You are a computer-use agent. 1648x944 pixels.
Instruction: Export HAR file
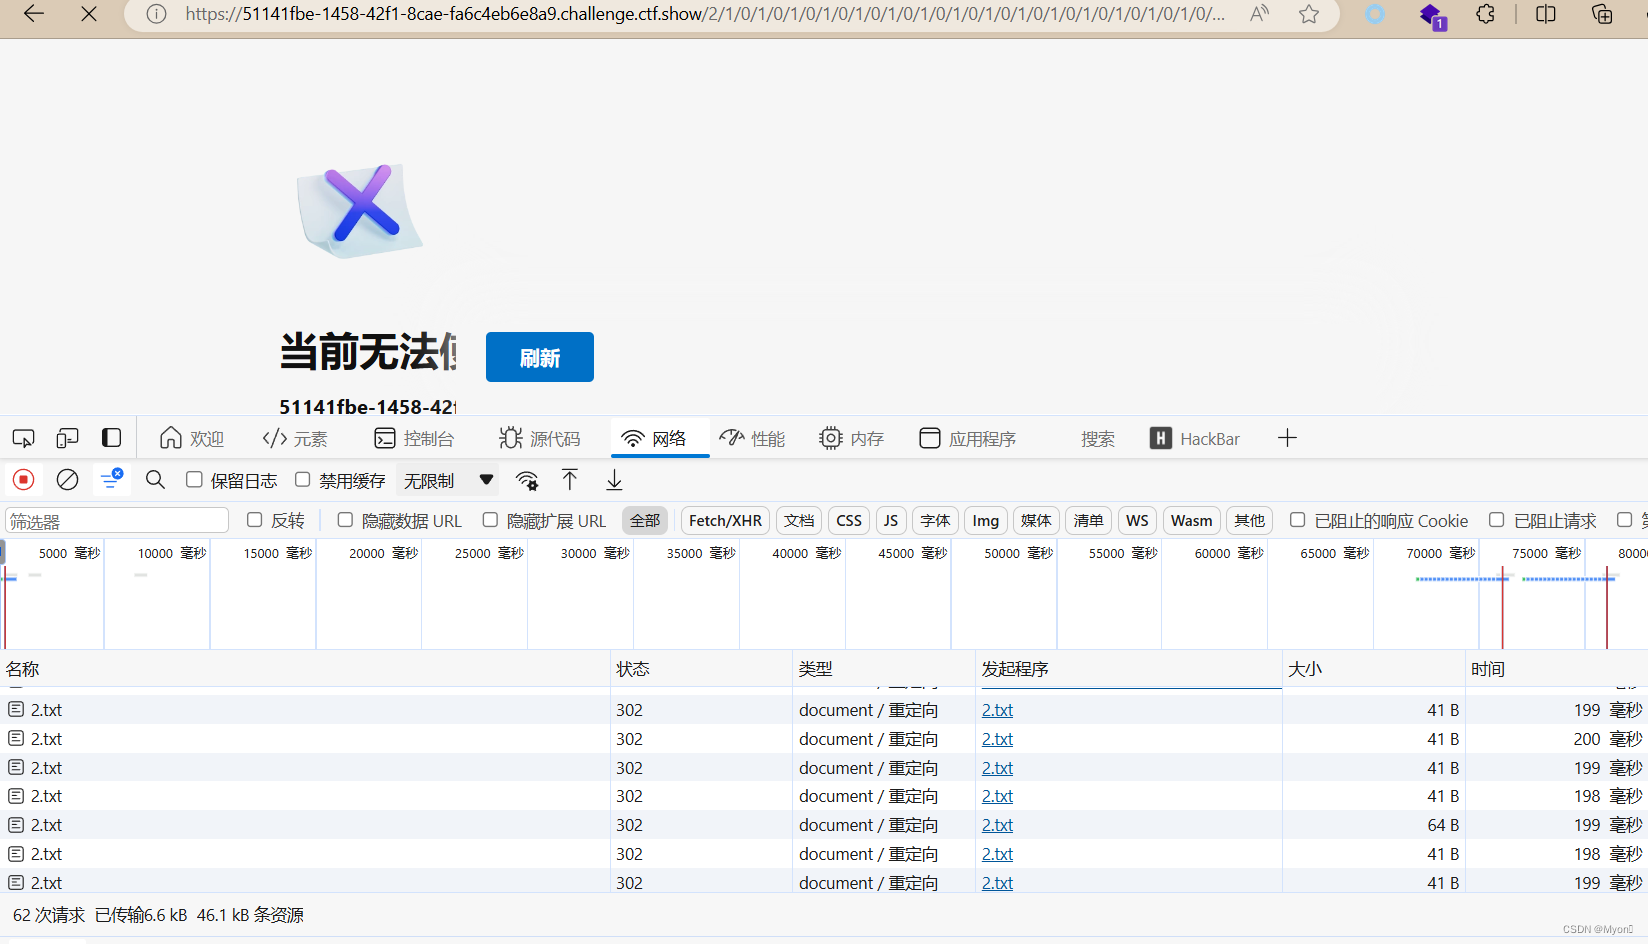point(614,480)
